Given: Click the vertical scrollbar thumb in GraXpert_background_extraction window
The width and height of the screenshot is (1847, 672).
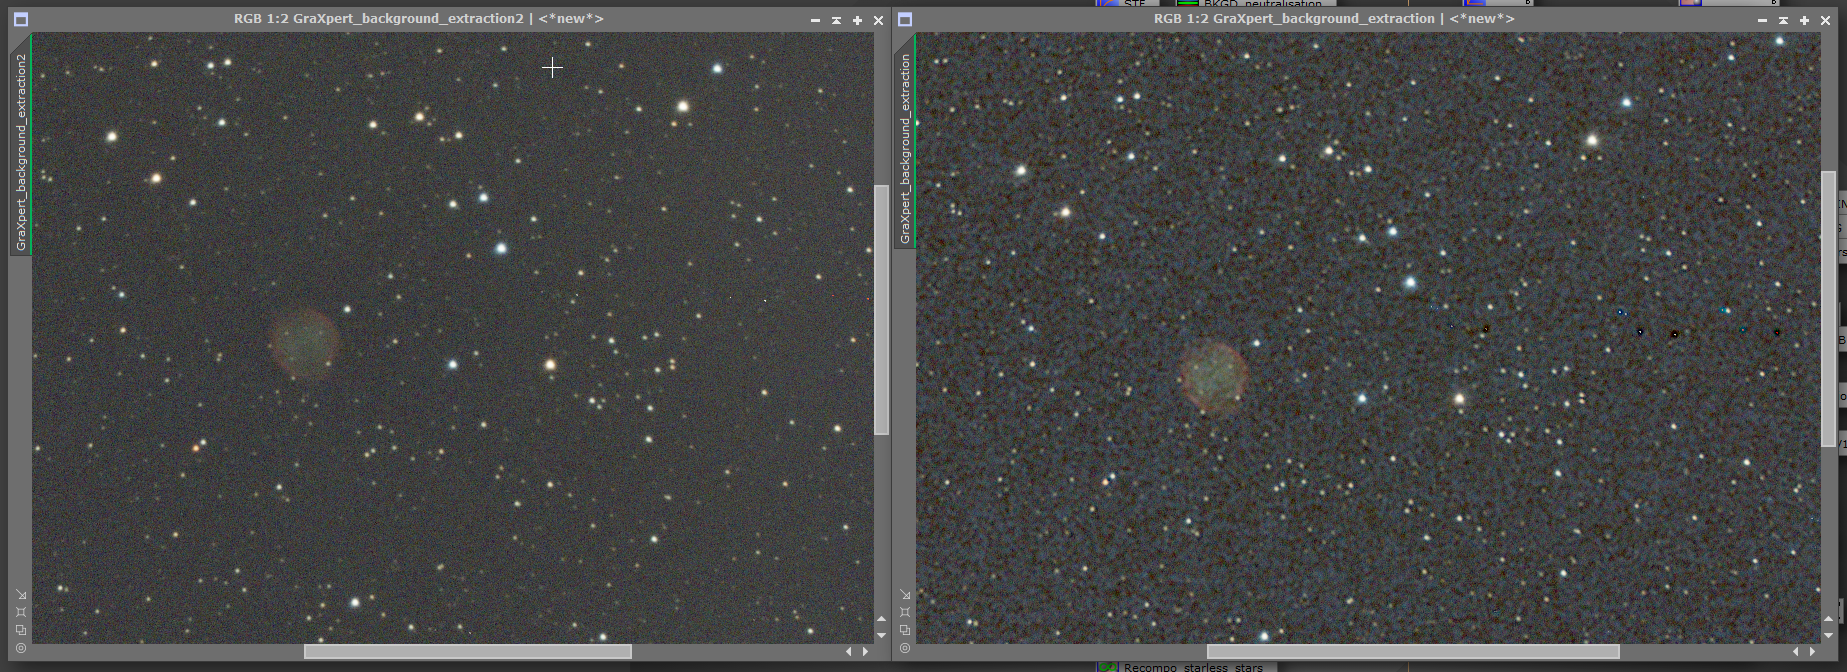Looking at the screenshot, I should pyautogui.click(x=1828, y=310).
